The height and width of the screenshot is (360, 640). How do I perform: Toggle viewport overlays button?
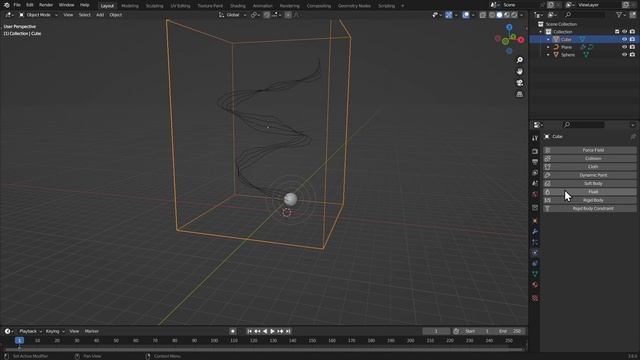[466, 15]
